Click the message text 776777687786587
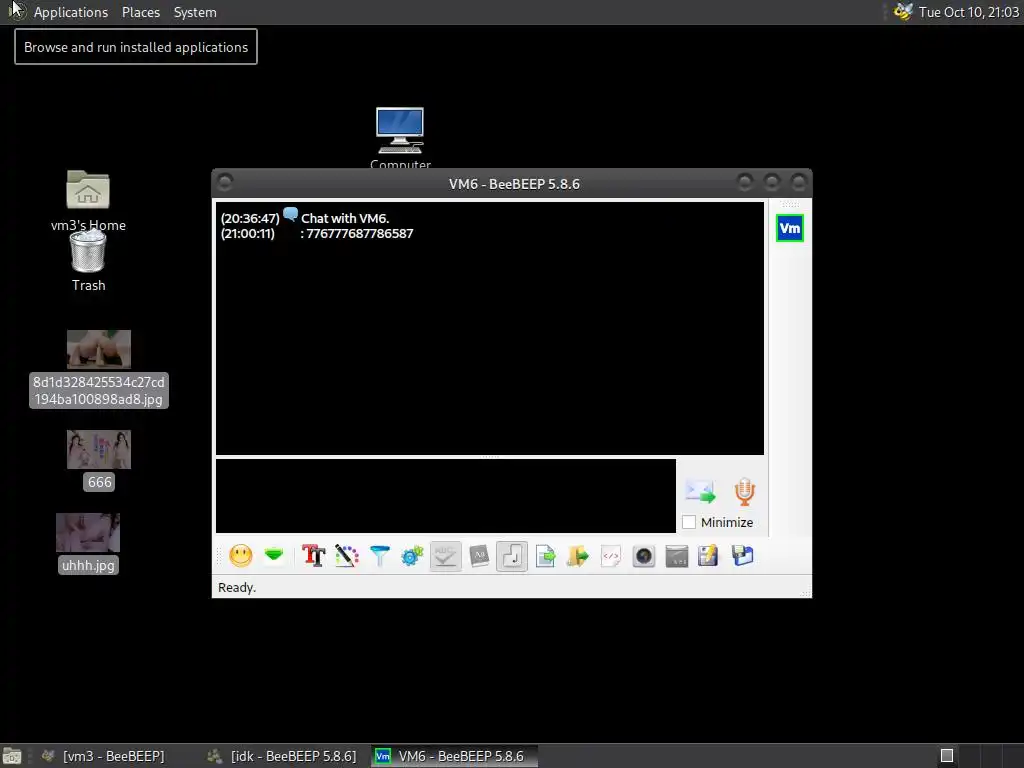 click(359, 234)
